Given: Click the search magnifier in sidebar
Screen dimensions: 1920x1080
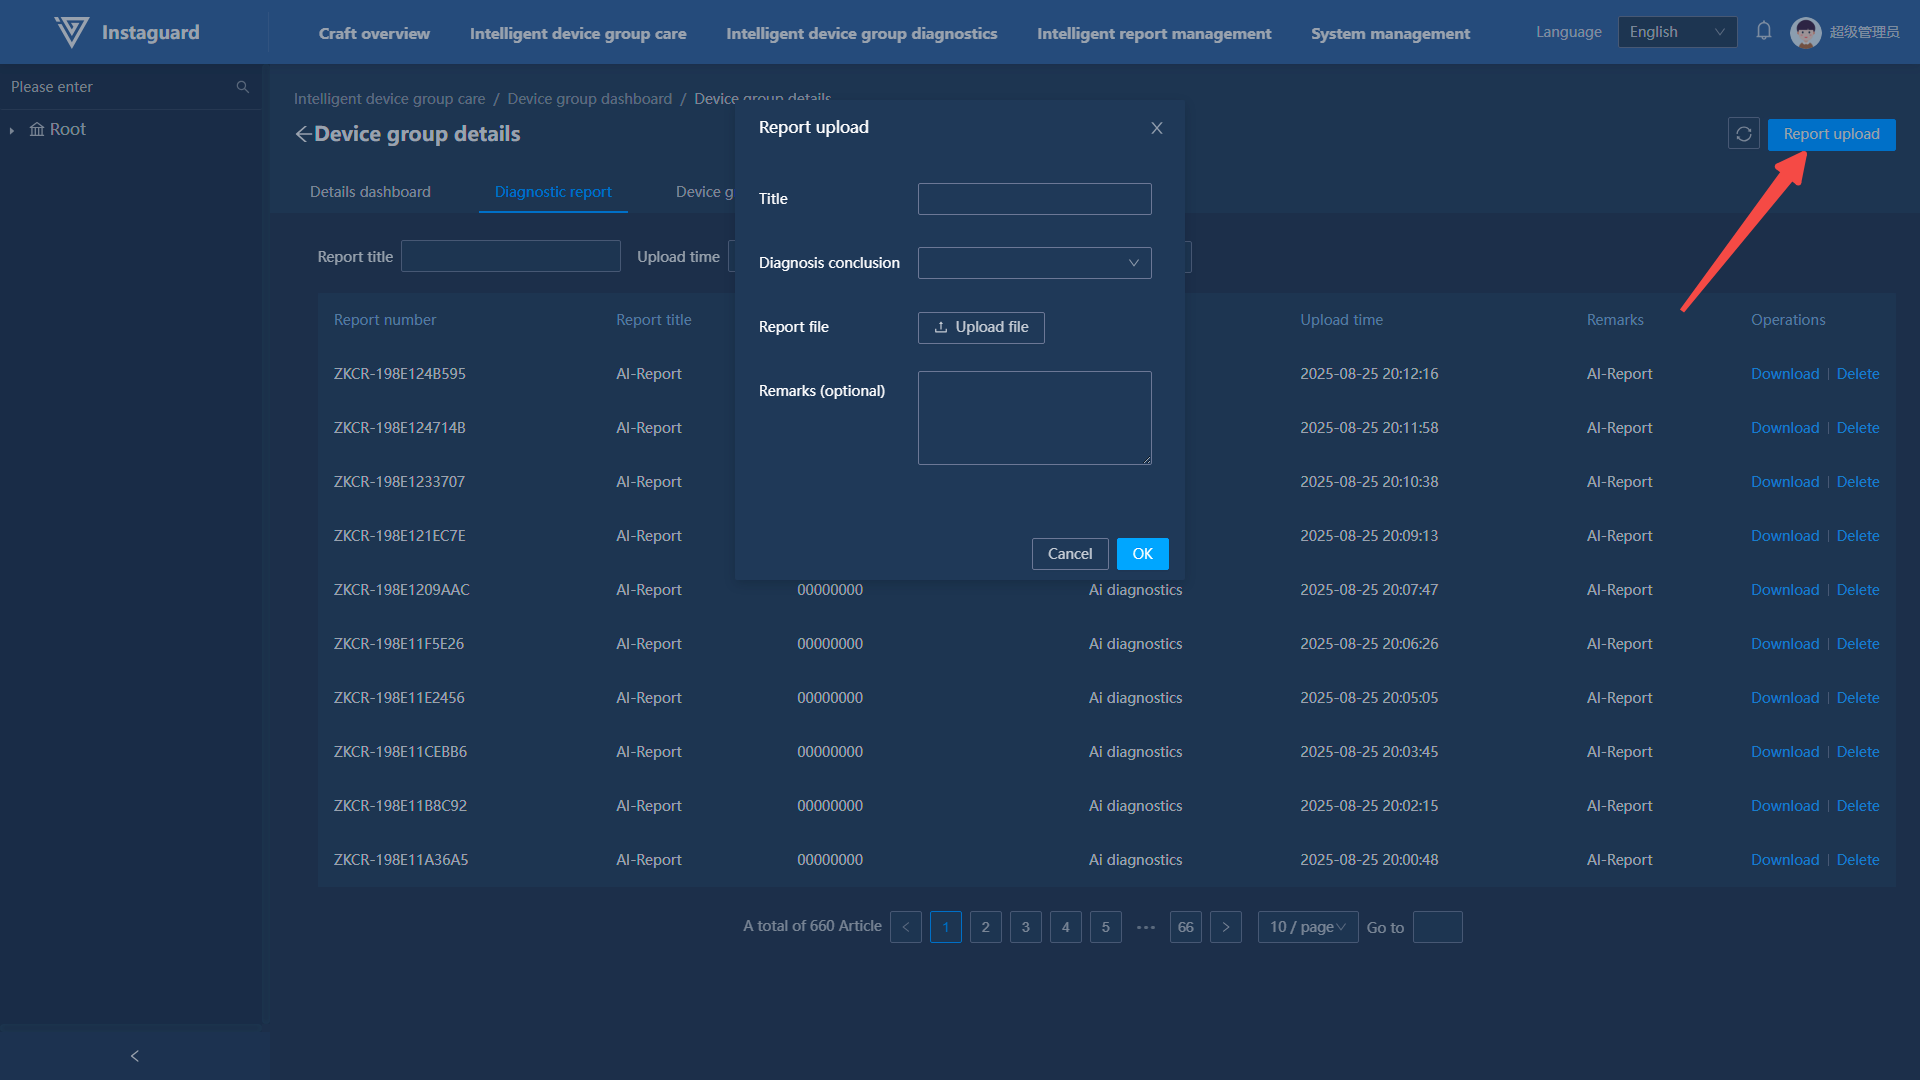Looking at the screenshot, I should pyautogui.click(x=242, y=87).
